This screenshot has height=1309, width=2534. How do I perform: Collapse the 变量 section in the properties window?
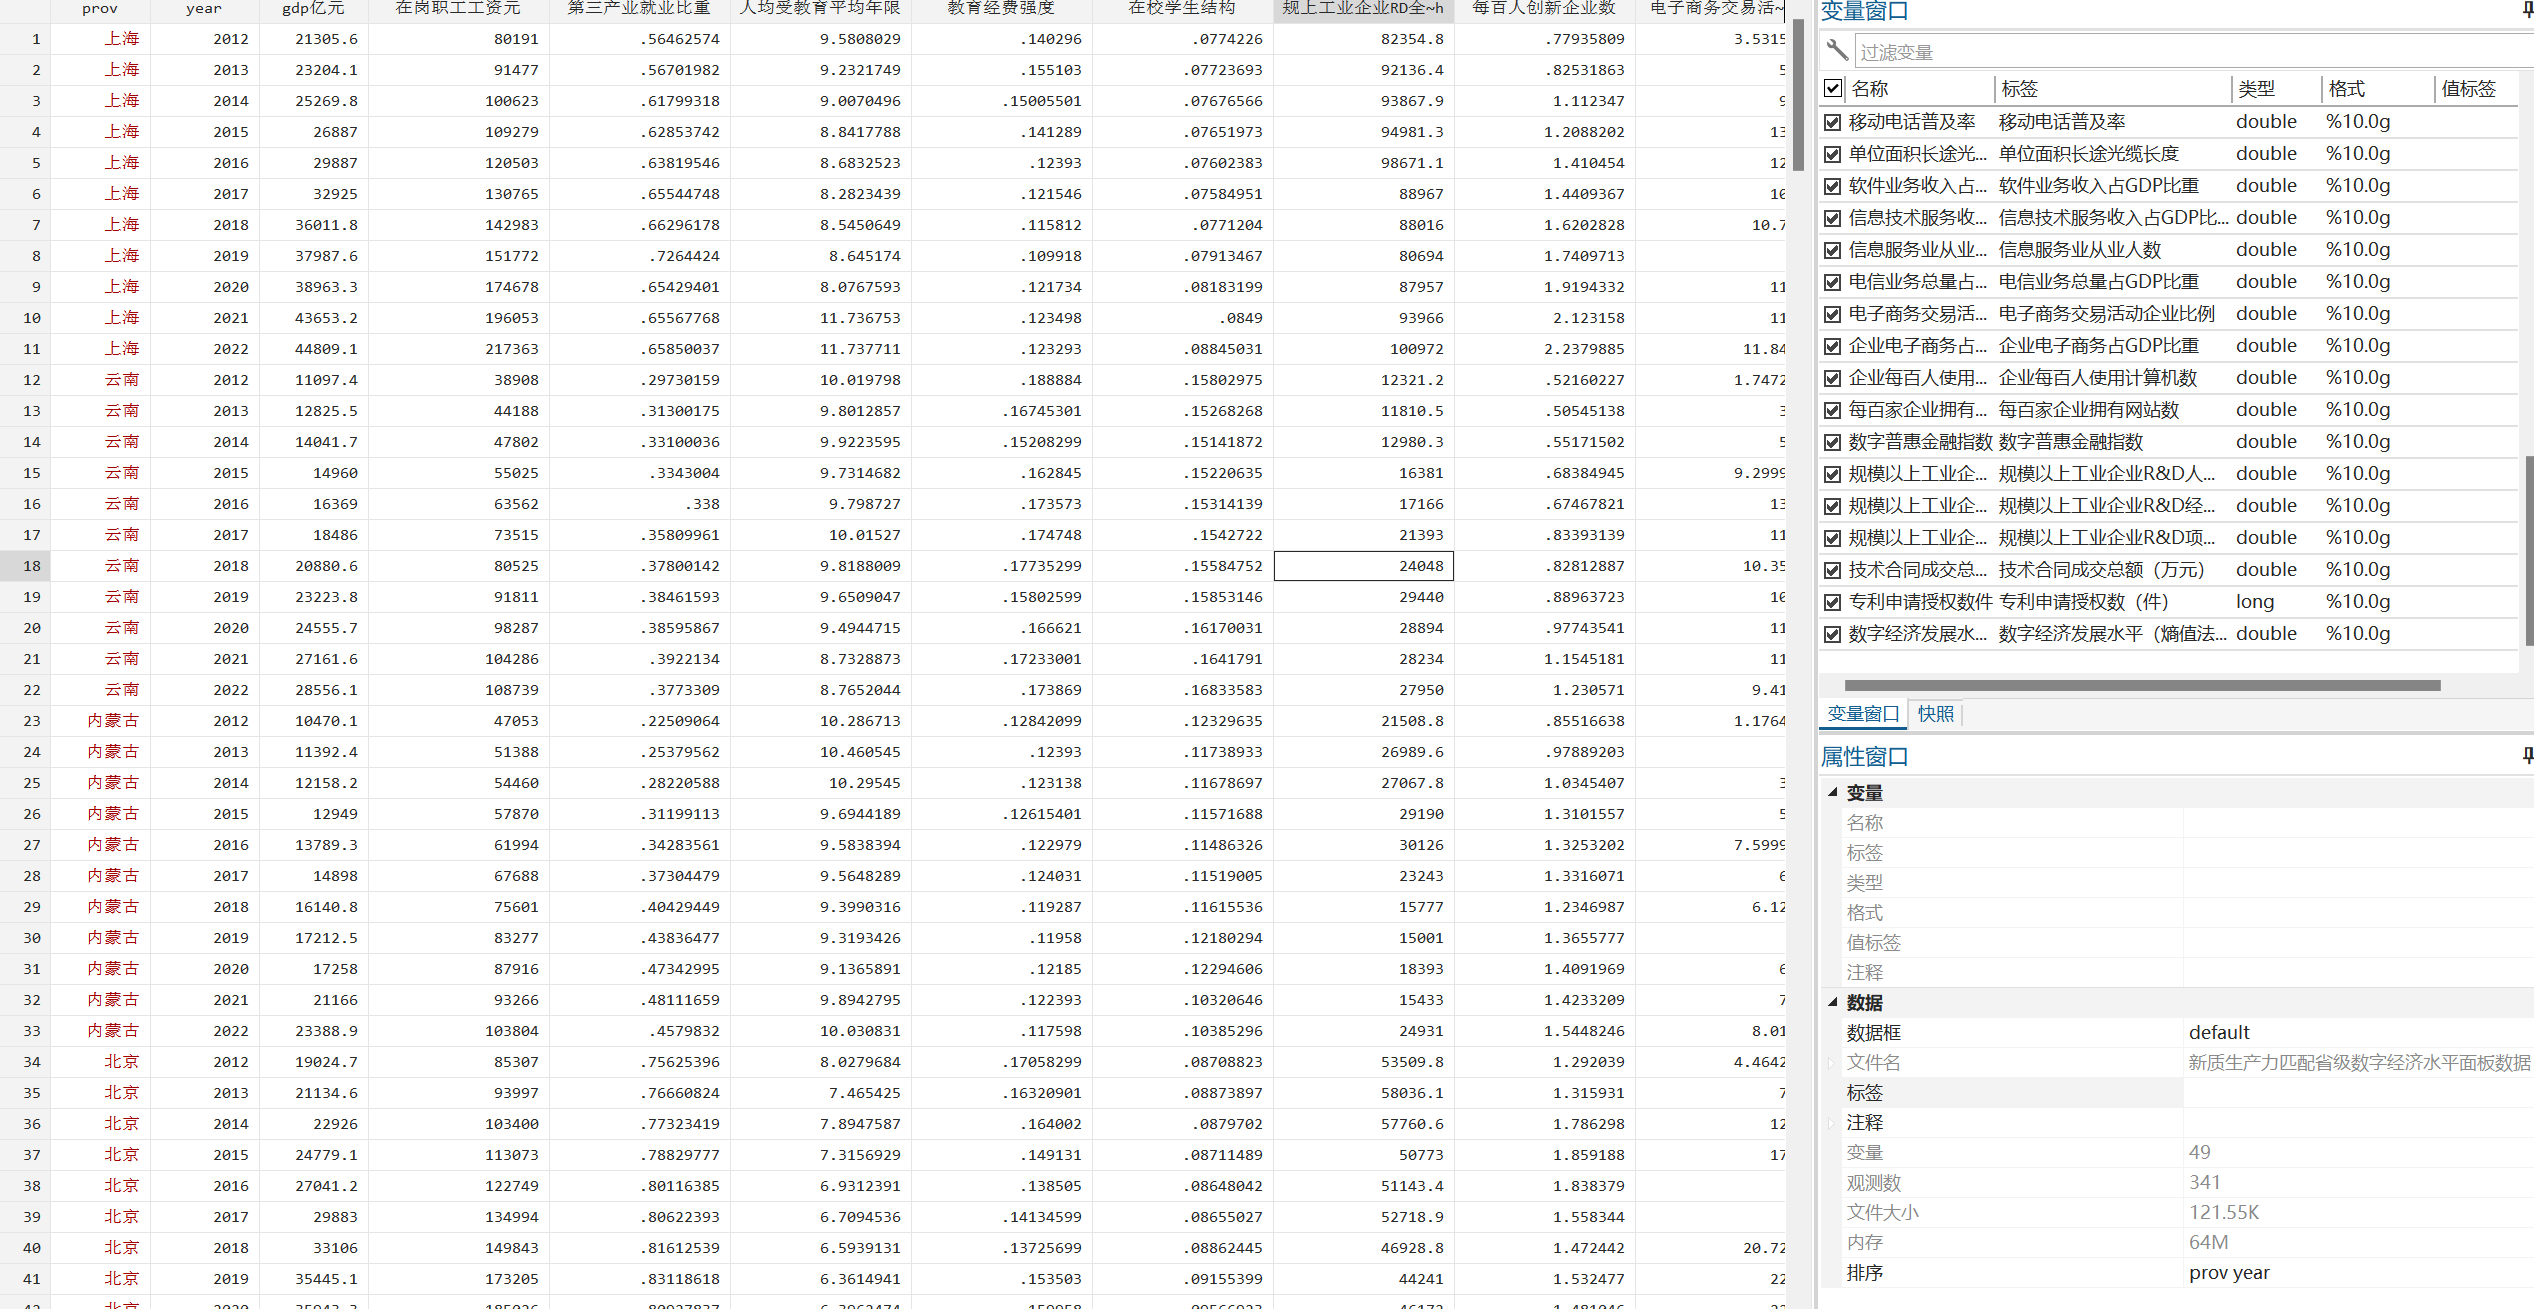[x=1833, y=792]
